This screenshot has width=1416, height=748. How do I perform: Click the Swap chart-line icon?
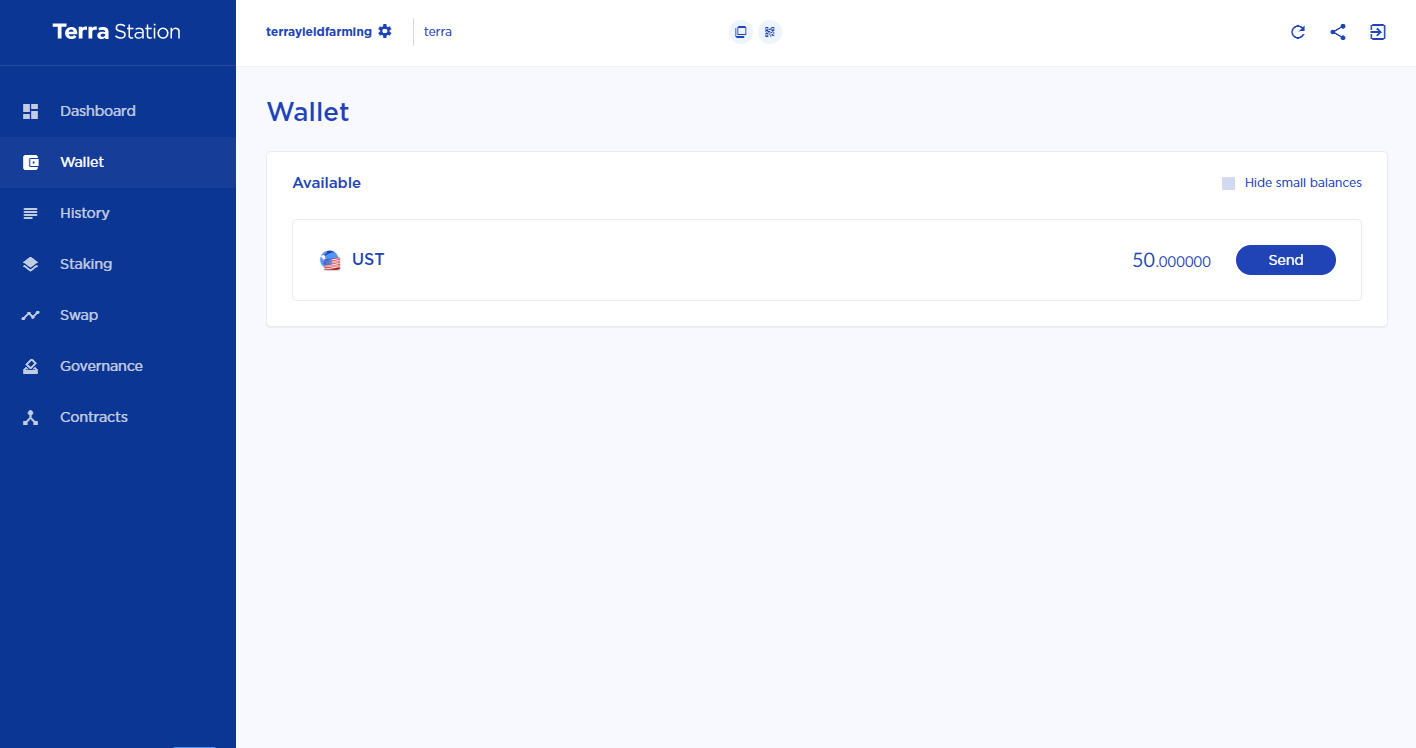point(31,315)
